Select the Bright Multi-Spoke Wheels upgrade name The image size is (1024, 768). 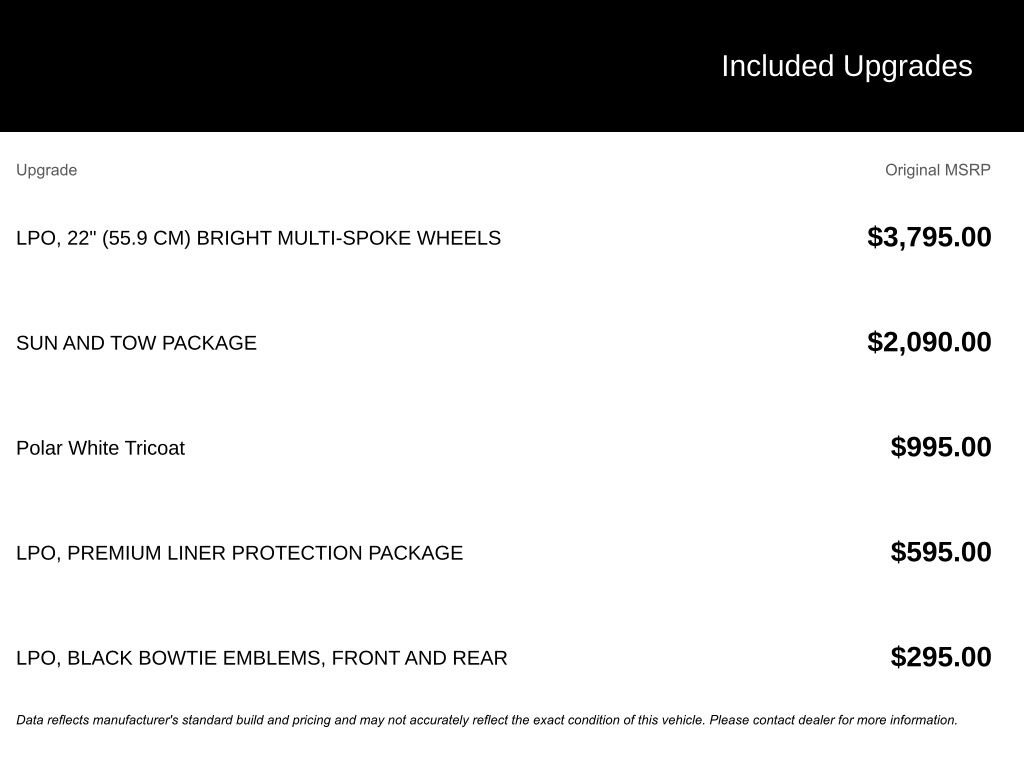pos(258,238)
